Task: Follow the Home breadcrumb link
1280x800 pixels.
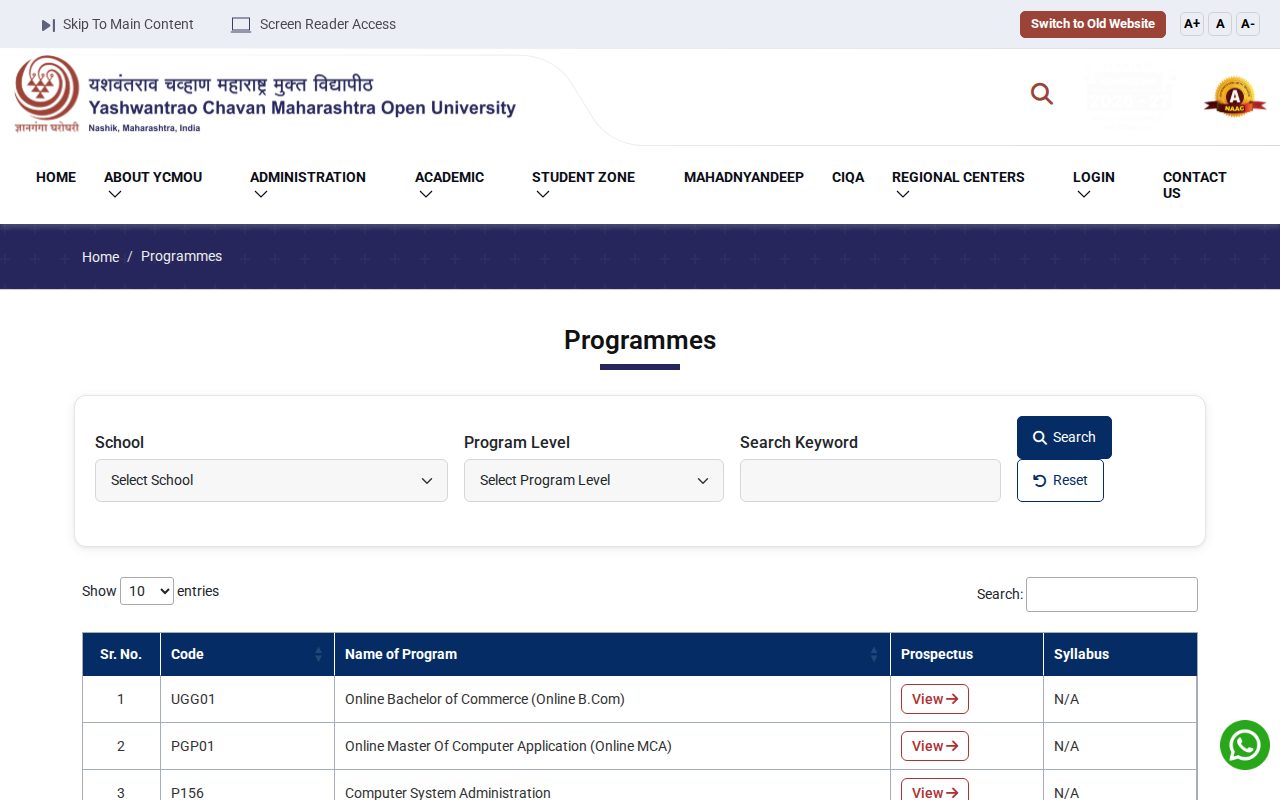Action: click(100, 257)
